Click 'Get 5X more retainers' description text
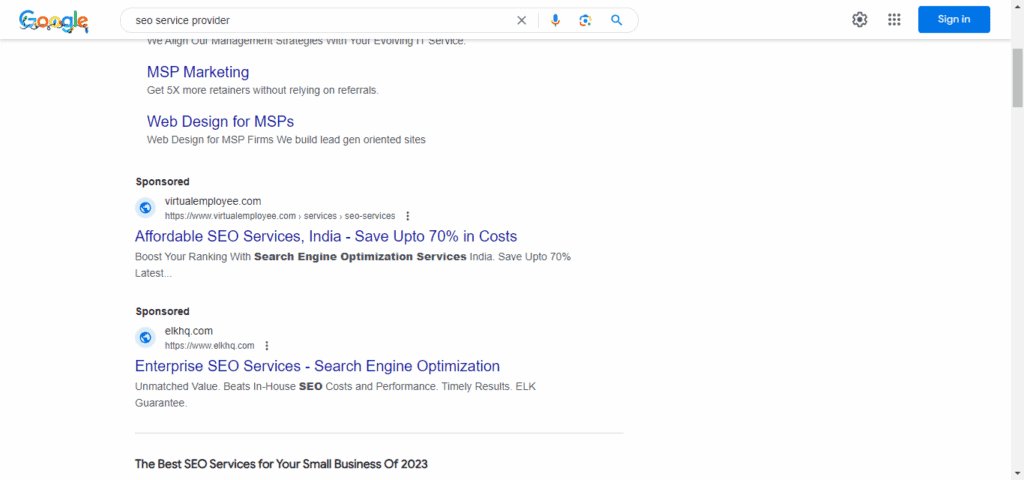Image resolution: width=1024 pixels, height=480 pixels. [263, 90]
